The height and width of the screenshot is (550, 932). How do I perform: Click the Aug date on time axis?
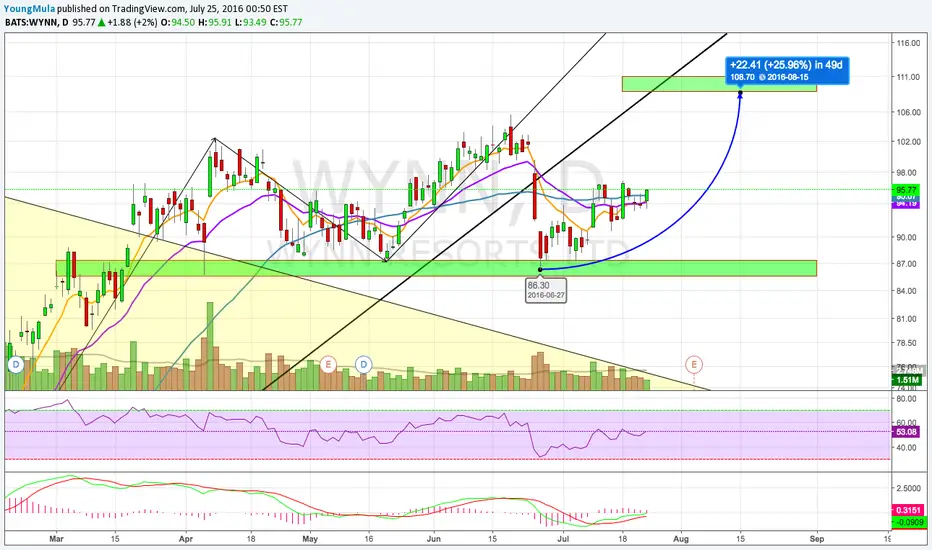point(681,539)
